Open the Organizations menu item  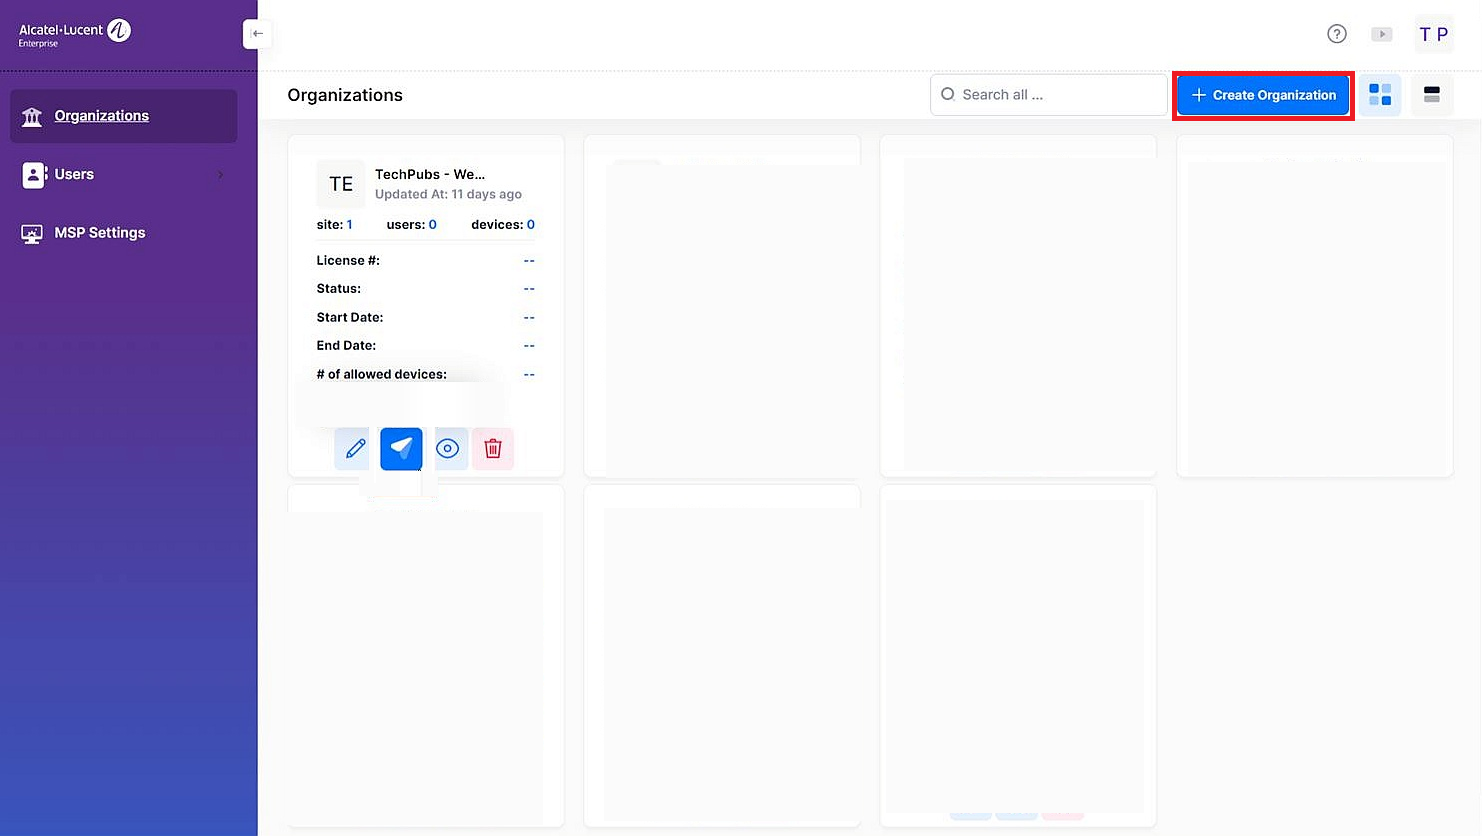[x=124, y=116]
